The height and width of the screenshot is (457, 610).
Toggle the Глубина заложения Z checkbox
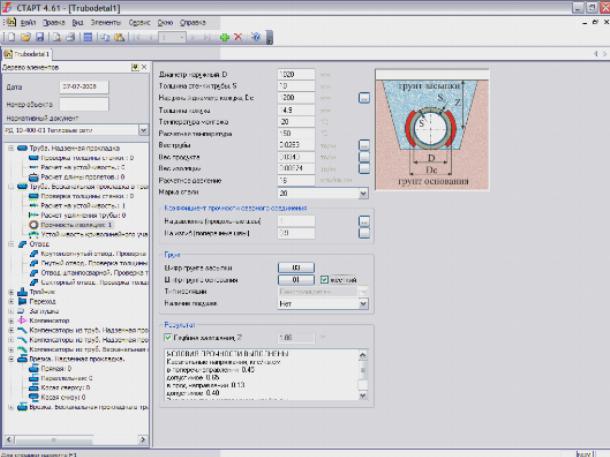pyautogui.click(x=167, y=337)
